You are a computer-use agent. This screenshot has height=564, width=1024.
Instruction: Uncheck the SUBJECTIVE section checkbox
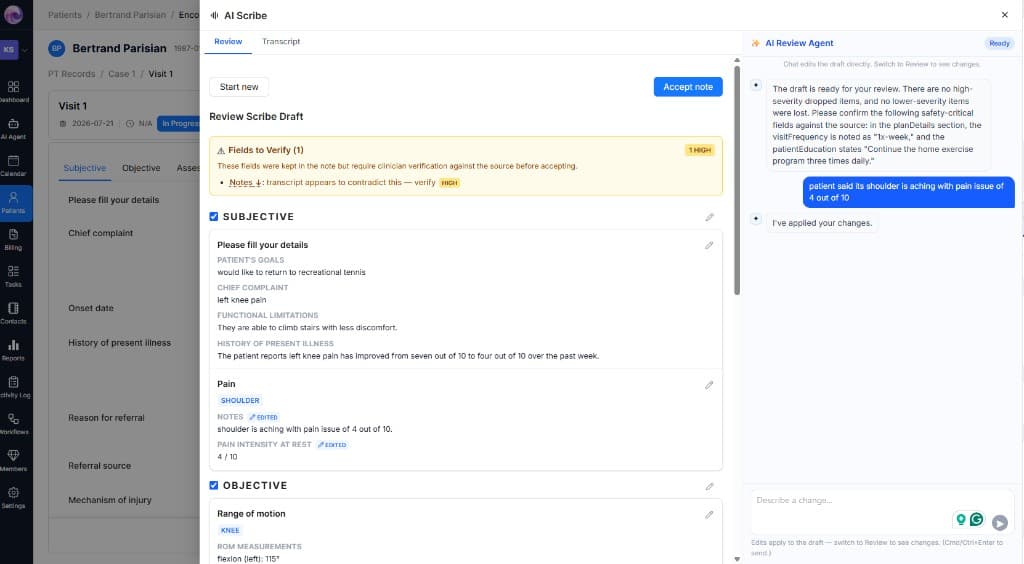click(x=214, y=217)
